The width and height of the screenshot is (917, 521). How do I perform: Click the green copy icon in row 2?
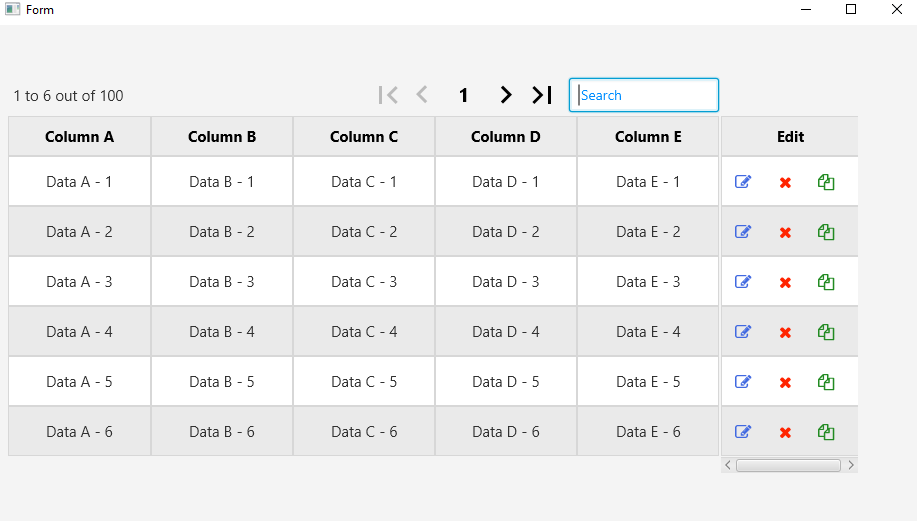point(826,232)
